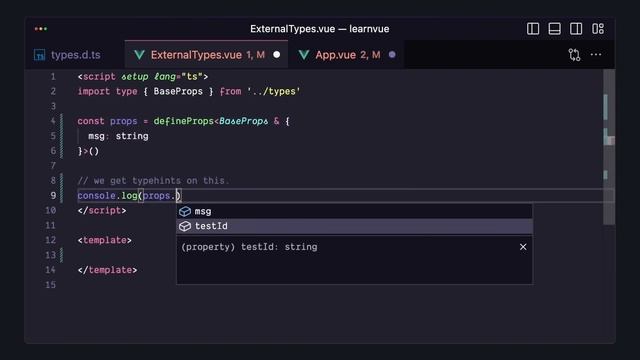The height and width of the screenshot is (360, 640).
Task: Click the open changes compare icon
Action: pyautogui.click(x=574, y=55)
